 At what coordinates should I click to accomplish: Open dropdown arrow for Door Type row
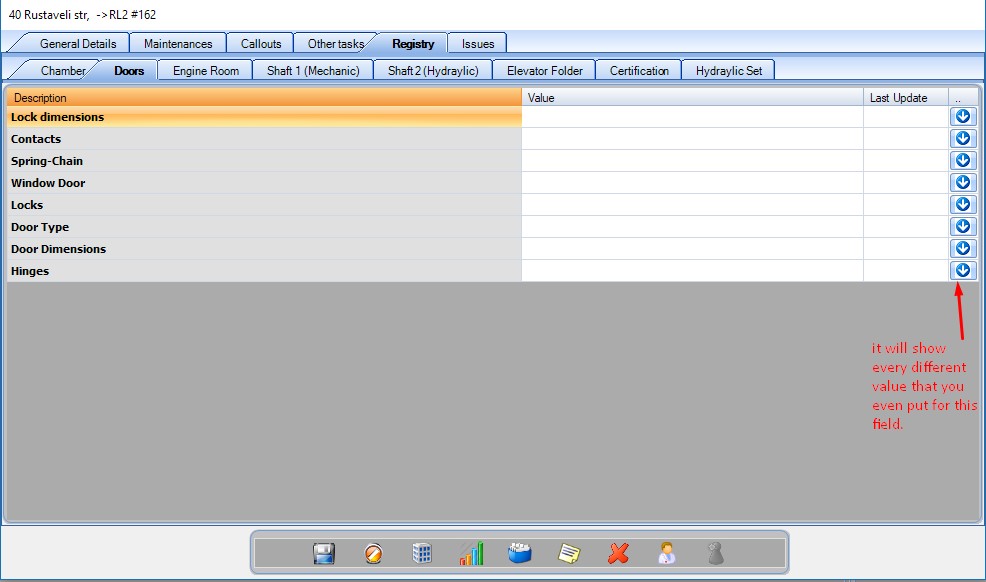[962, 227]
